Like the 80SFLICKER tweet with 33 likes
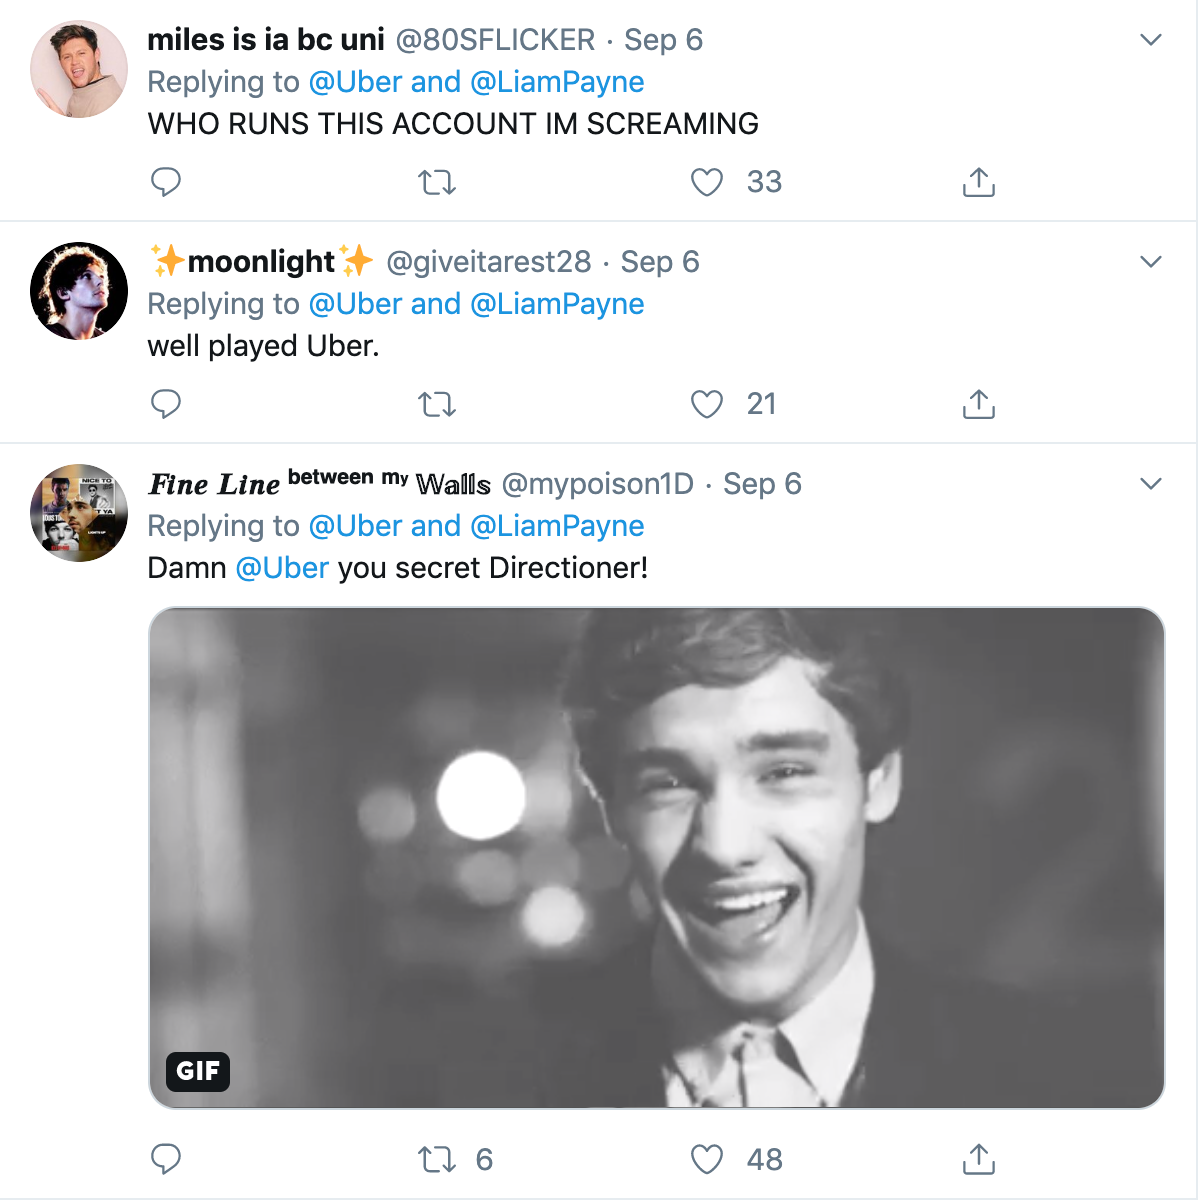The width and height of the screenshot is (1198, 1200). 707,182
